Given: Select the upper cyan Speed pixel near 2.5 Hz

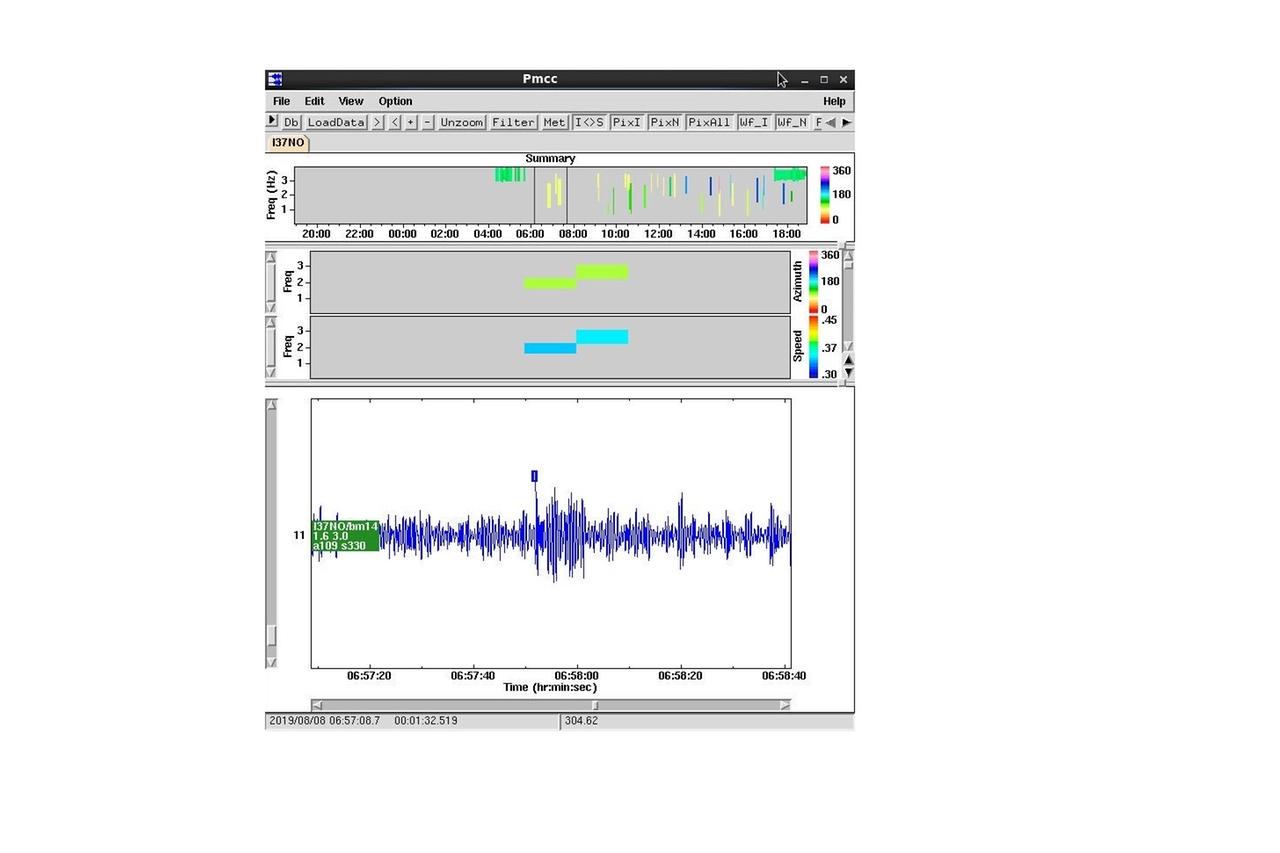Looking at the screenshot, I should click(602, 337).
